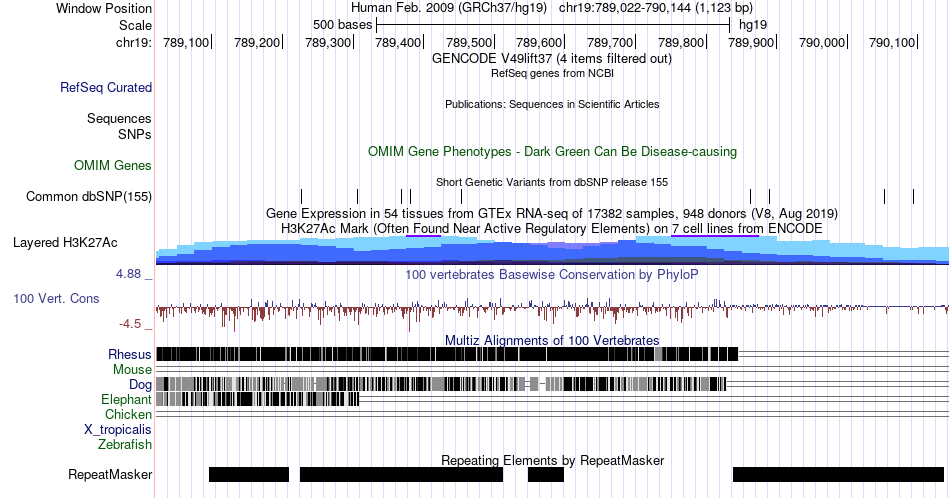Select the X_tropicalis alignment row label
This screenshot has width=950, height=498.
point(118,430)
